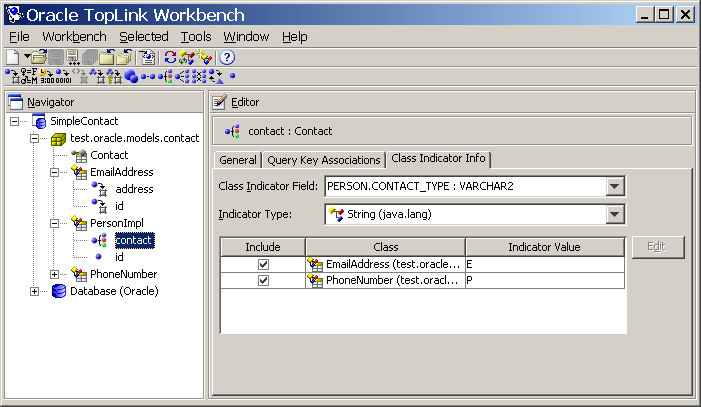Select the Serialized (00101) mapping icon
This screenshot has height=407, width=701.
63,76
